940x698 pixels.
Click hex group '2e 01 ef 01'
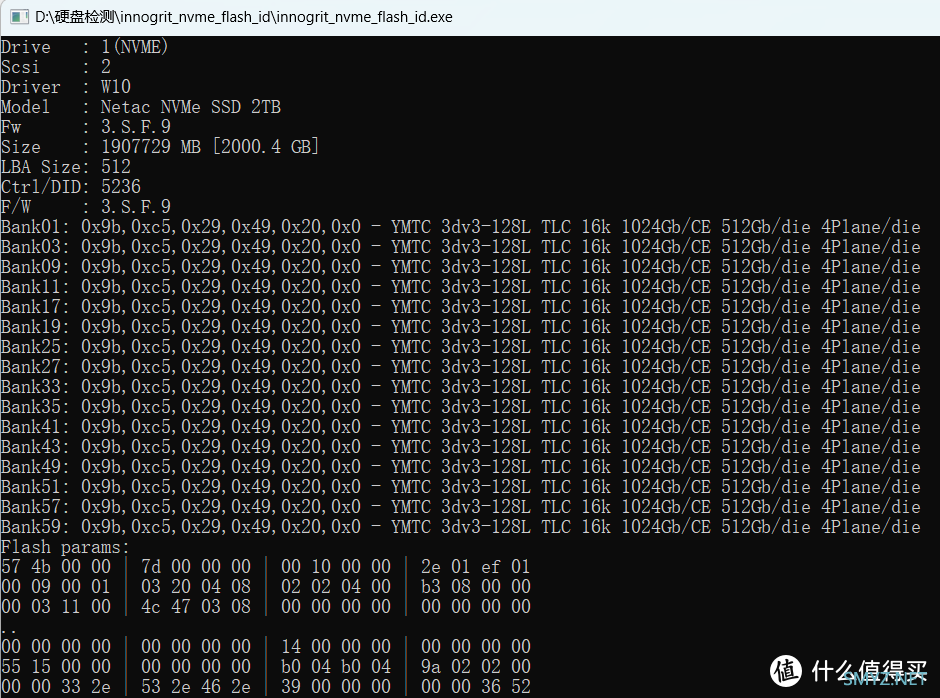[475, 566]
